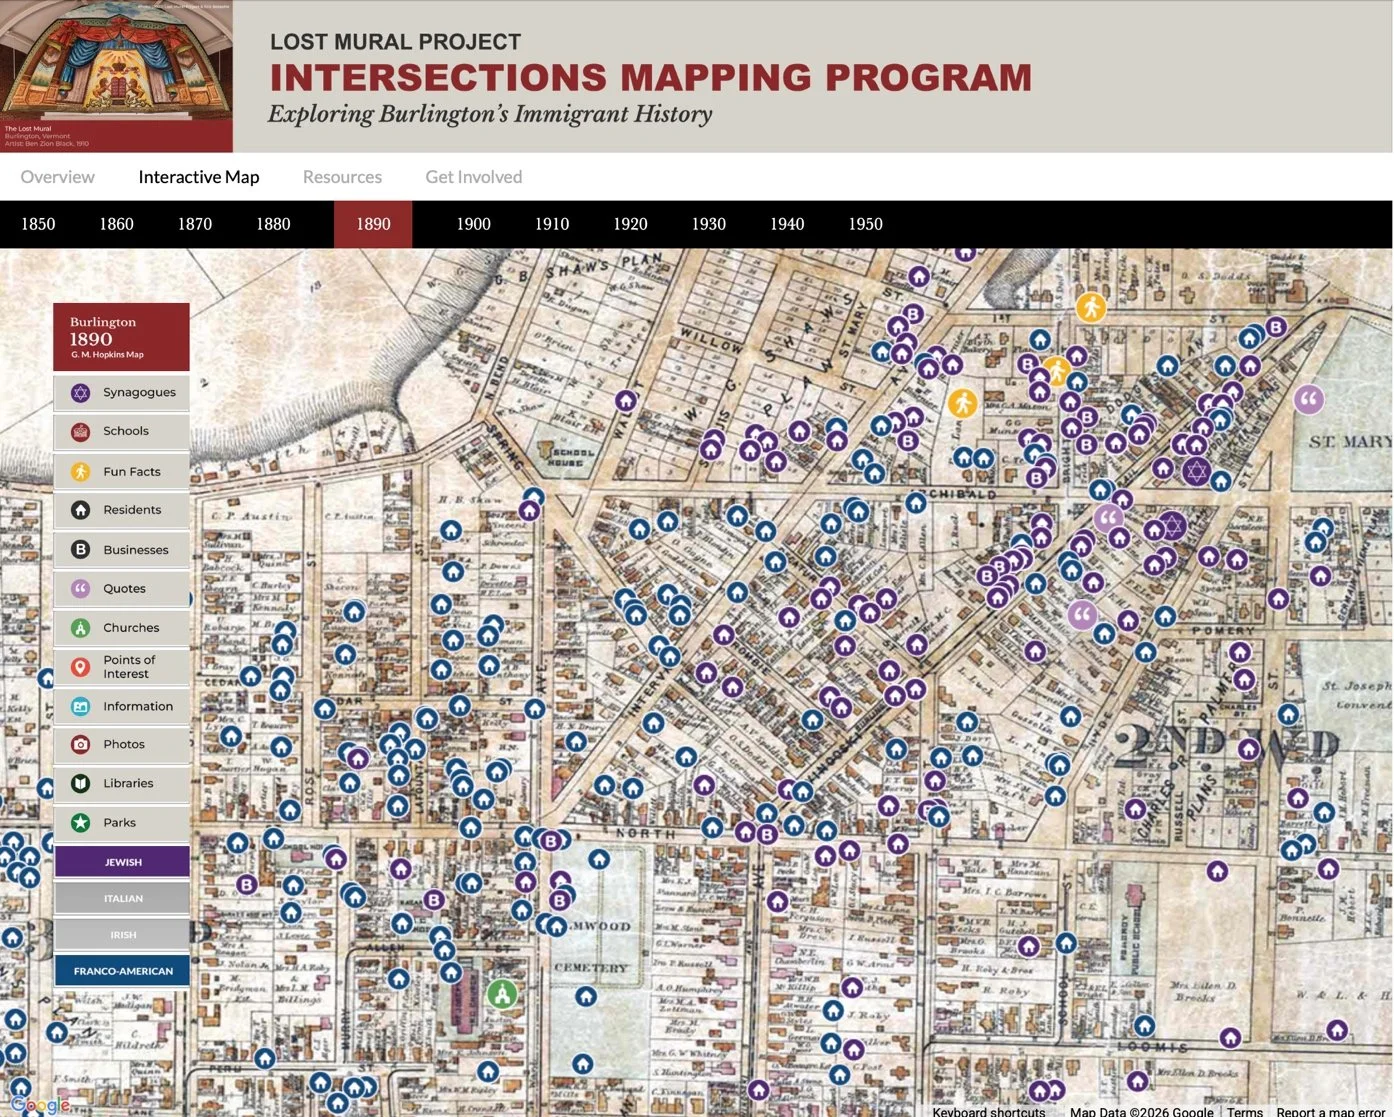Click the Interactive Map nav item
The height and width of the screenshot is (1117, 1394).
point(199,177)
